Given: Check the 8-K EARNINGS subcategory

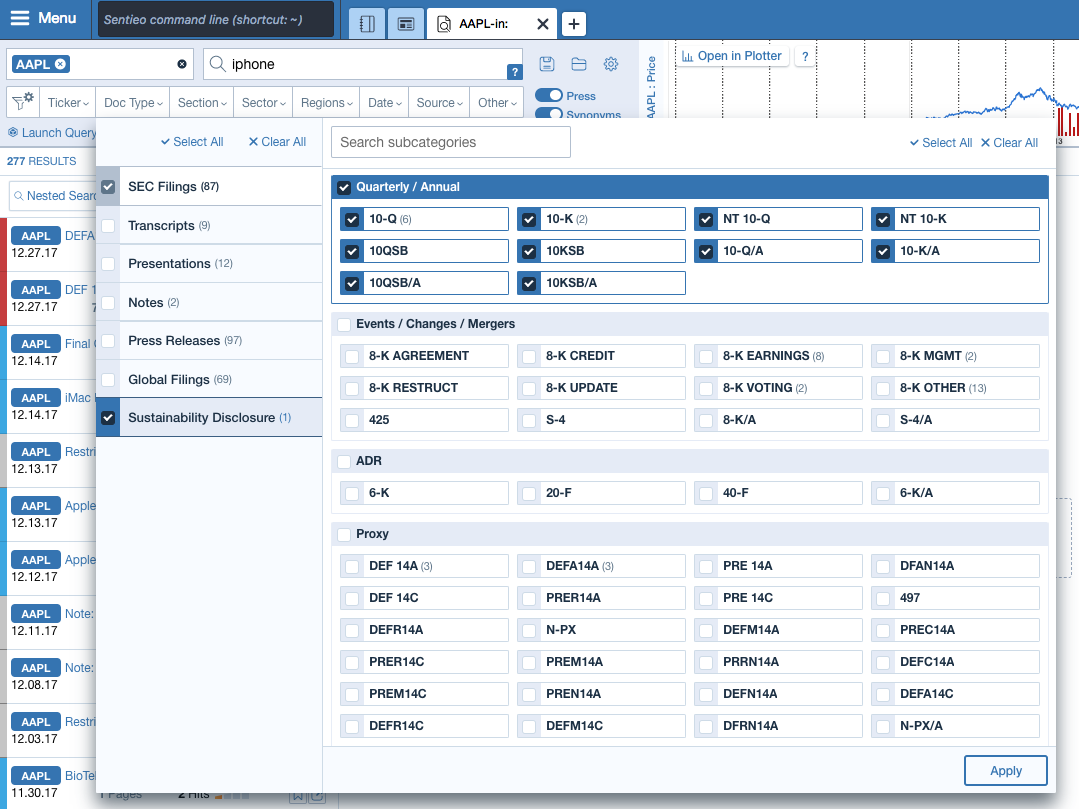Looking at the screenshot, I should pyautogui.click(x=705, y=356).
